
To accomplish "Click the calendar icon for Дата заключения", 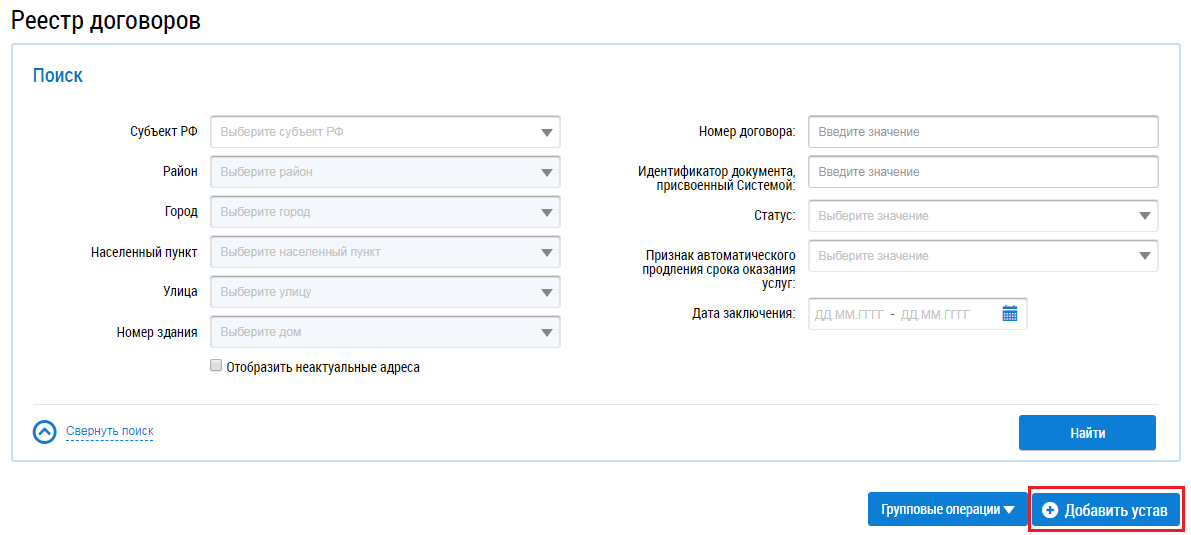I will (1009, 314).
